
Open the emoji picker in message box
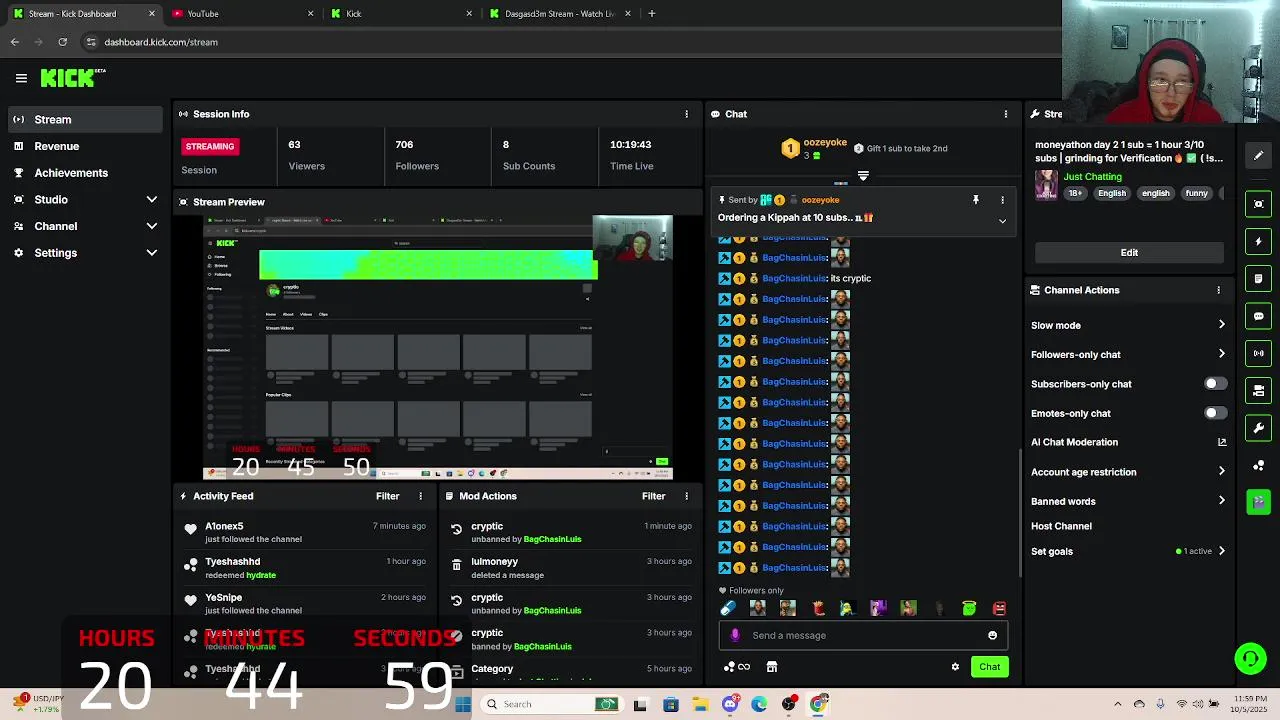992,635
